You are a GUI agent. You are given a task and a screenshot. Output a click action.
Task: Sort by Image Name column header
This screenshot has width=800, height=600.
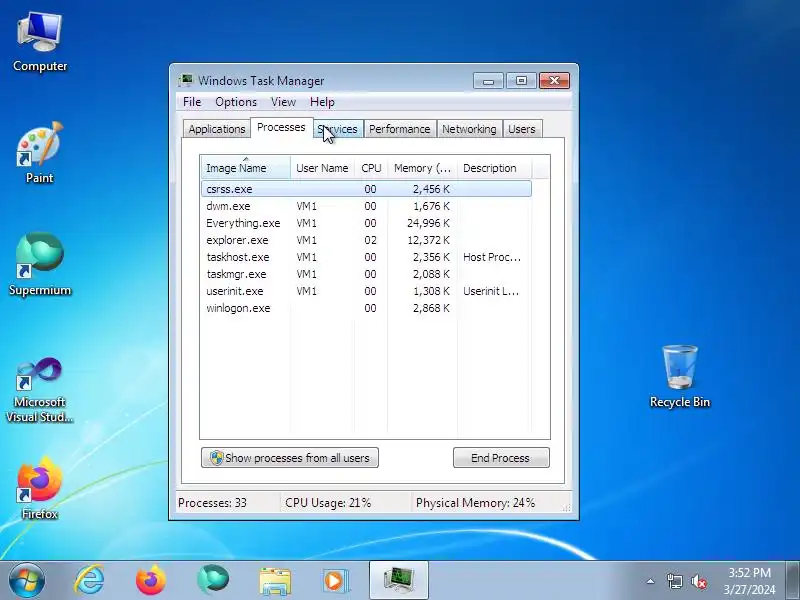[x=245, y=168]
